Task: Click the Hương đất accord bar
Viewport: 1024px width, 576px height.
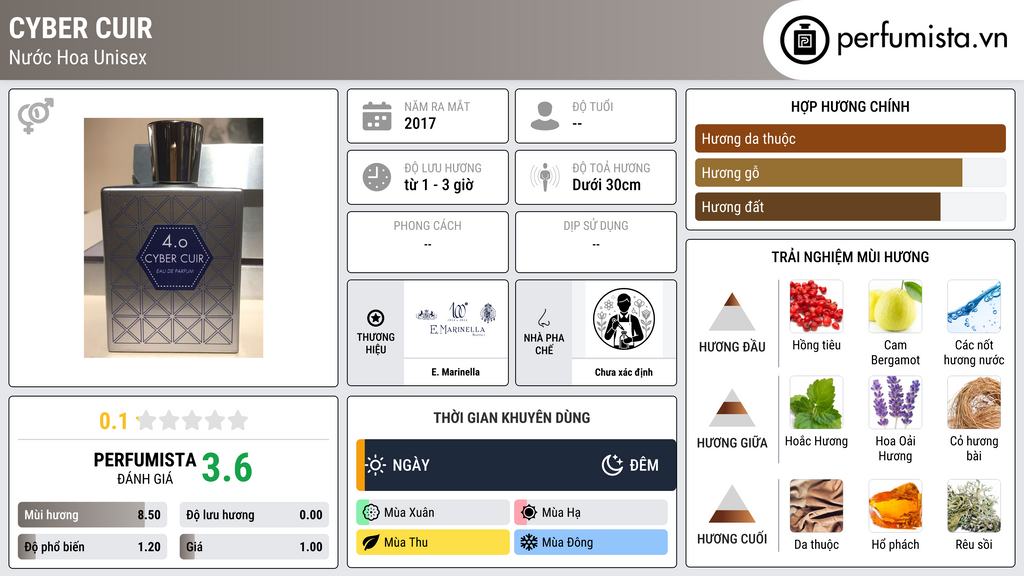Action: [x=850, y=206]
